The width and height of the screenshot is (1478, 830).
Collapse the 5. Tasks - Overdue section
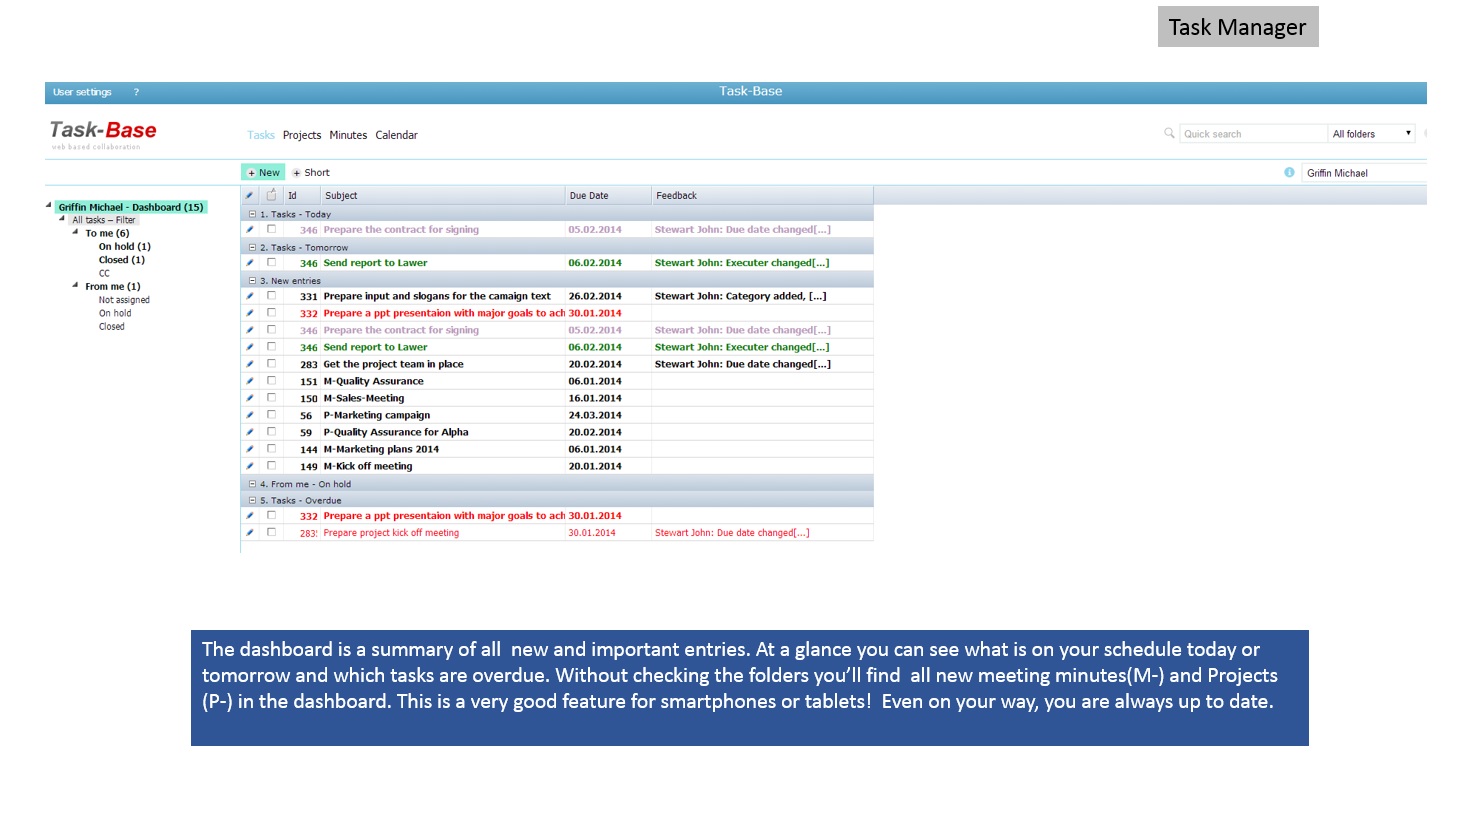point(252,500)
